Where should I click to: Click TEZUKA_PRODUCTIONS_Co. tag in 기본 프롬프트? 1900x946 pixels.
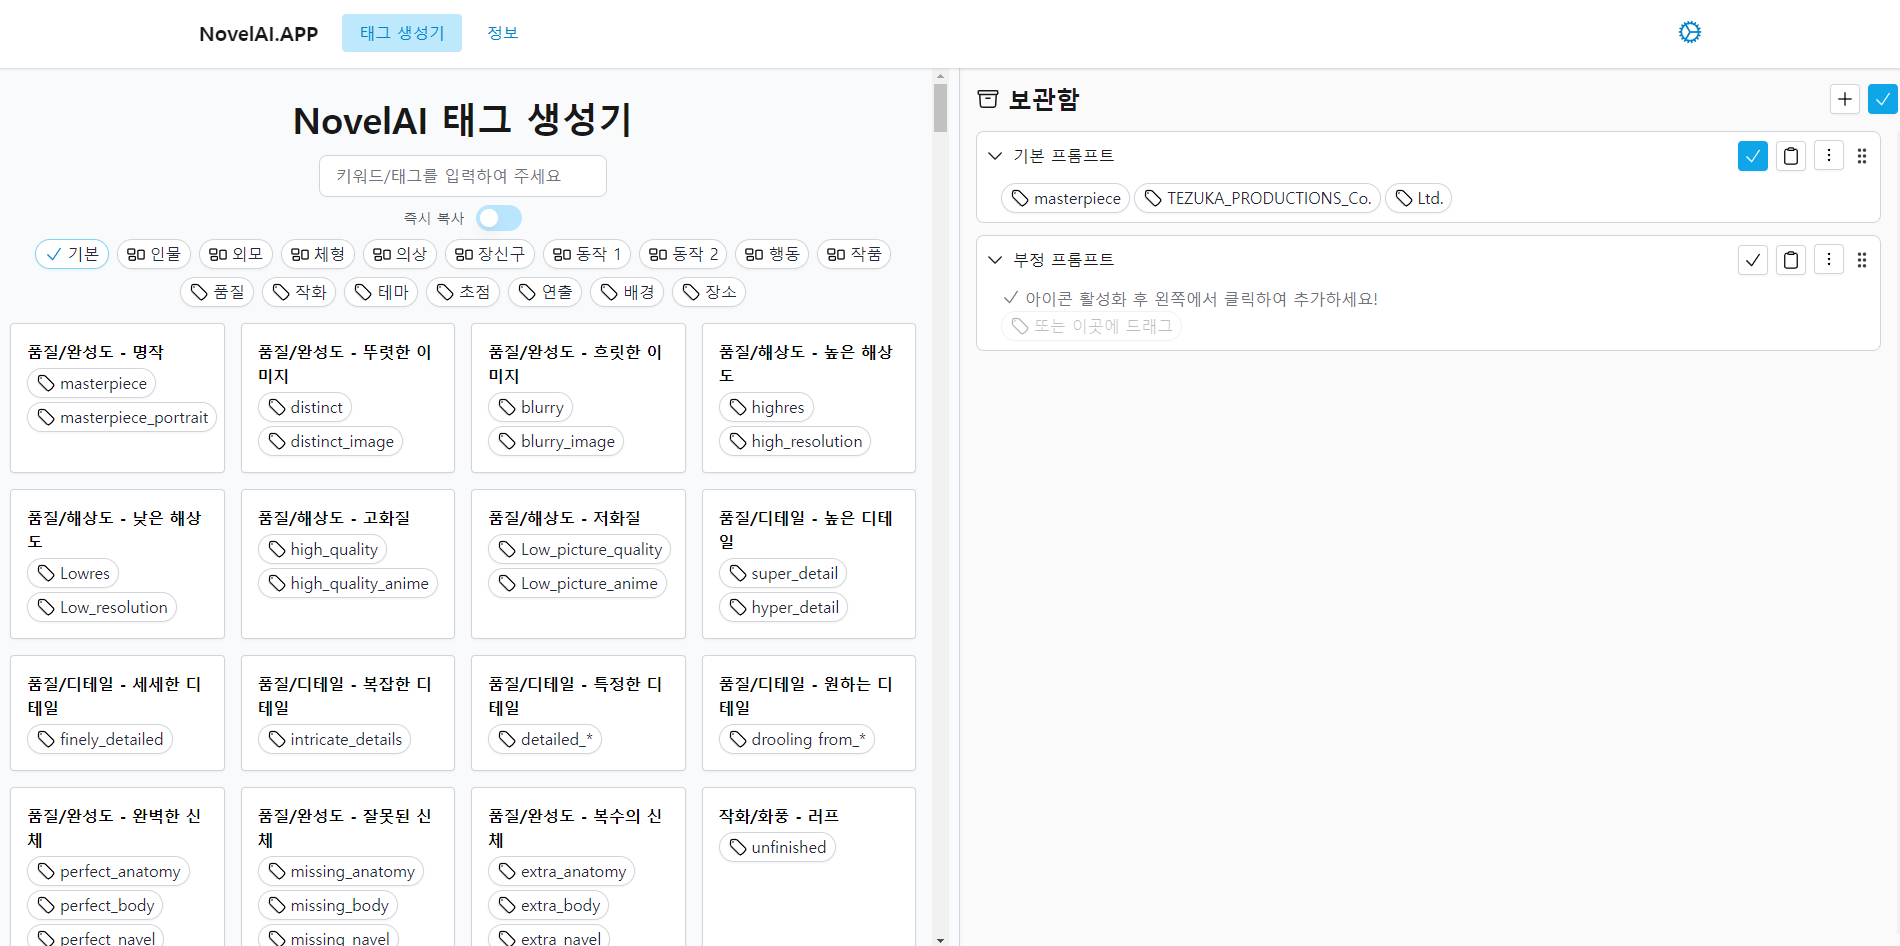click(1257, 198)
